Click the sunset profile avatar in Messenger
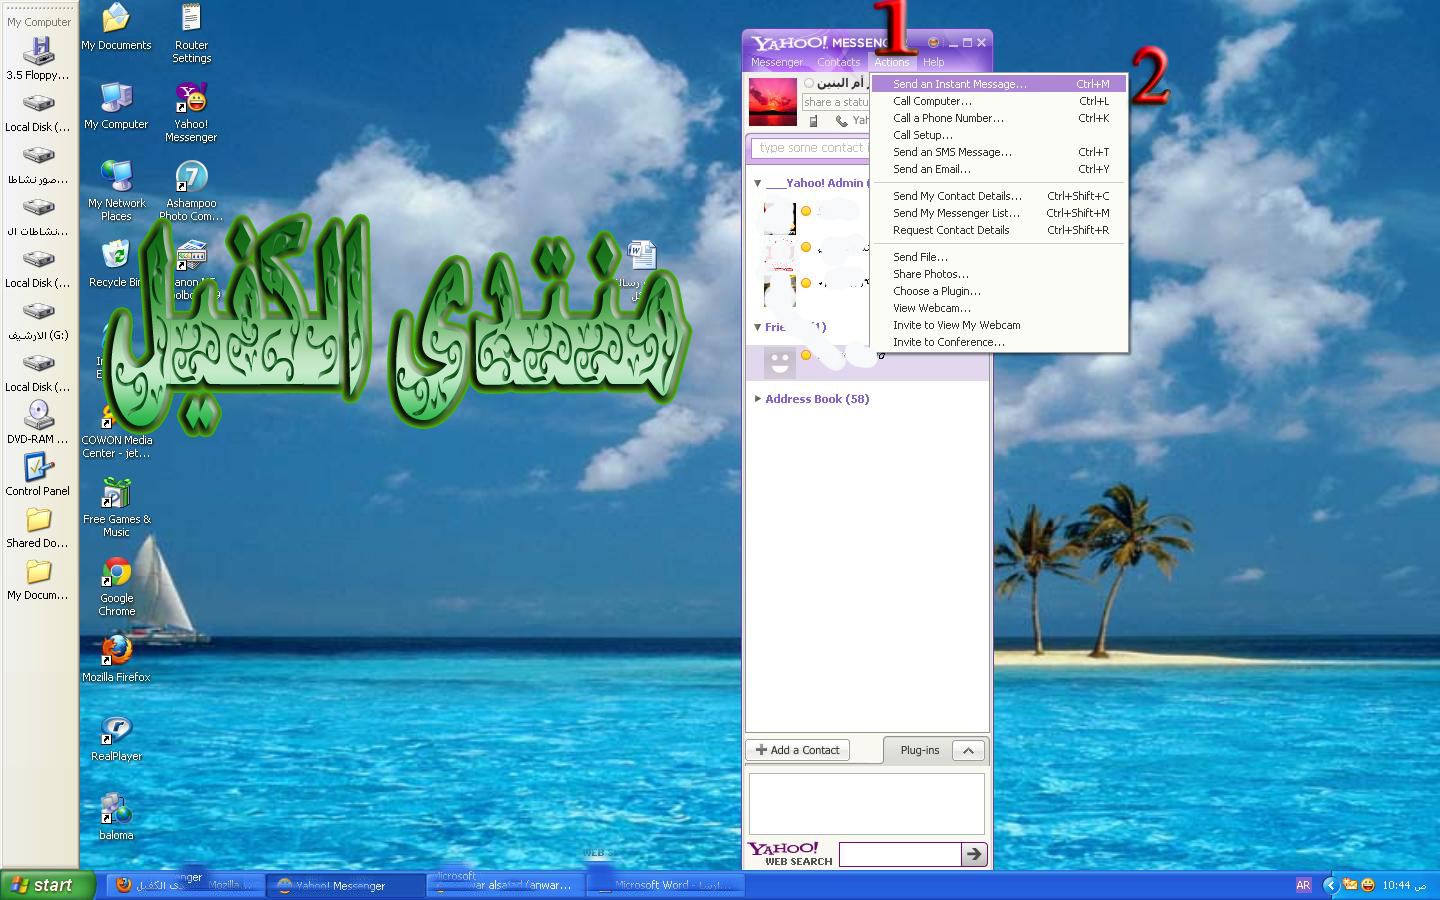Screen dimensions: 1440x900 click(773, 103)
